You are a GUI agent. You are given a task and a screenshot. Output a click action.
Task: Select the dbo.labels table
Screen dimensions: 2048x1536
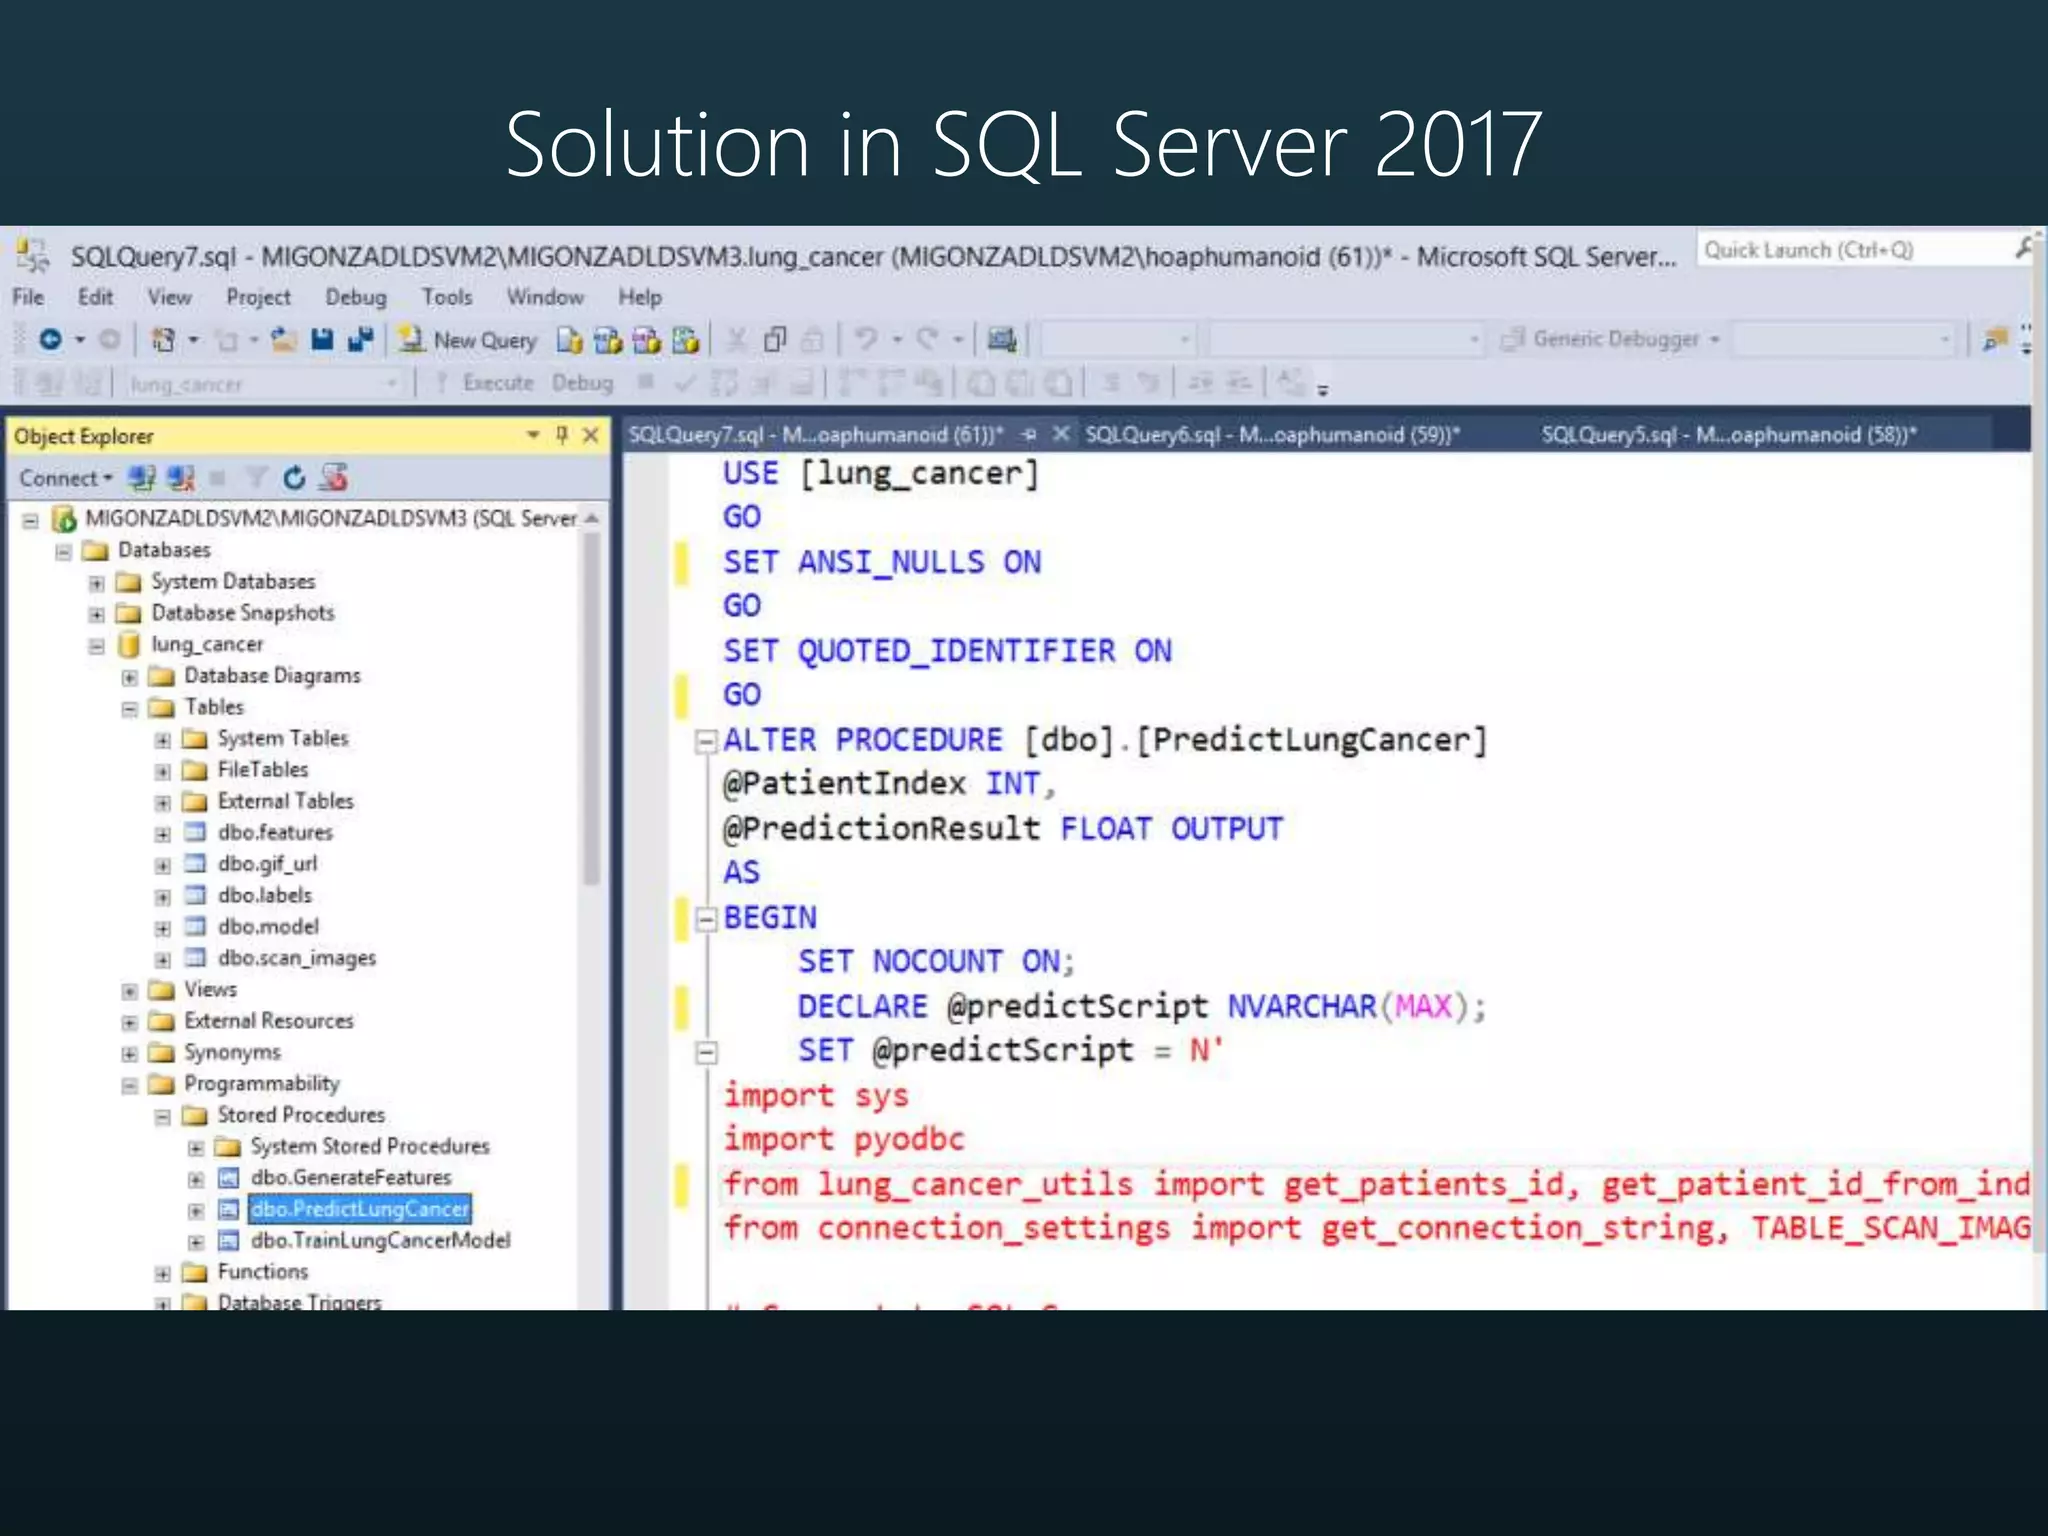tap(265, 895)
